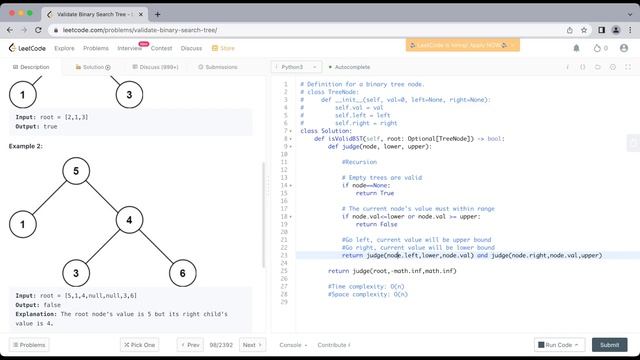This screenshot has width=640, height=360.
Task: Click the right edge feedback tab
Action: pyautogui.click(x=633, y=143)
